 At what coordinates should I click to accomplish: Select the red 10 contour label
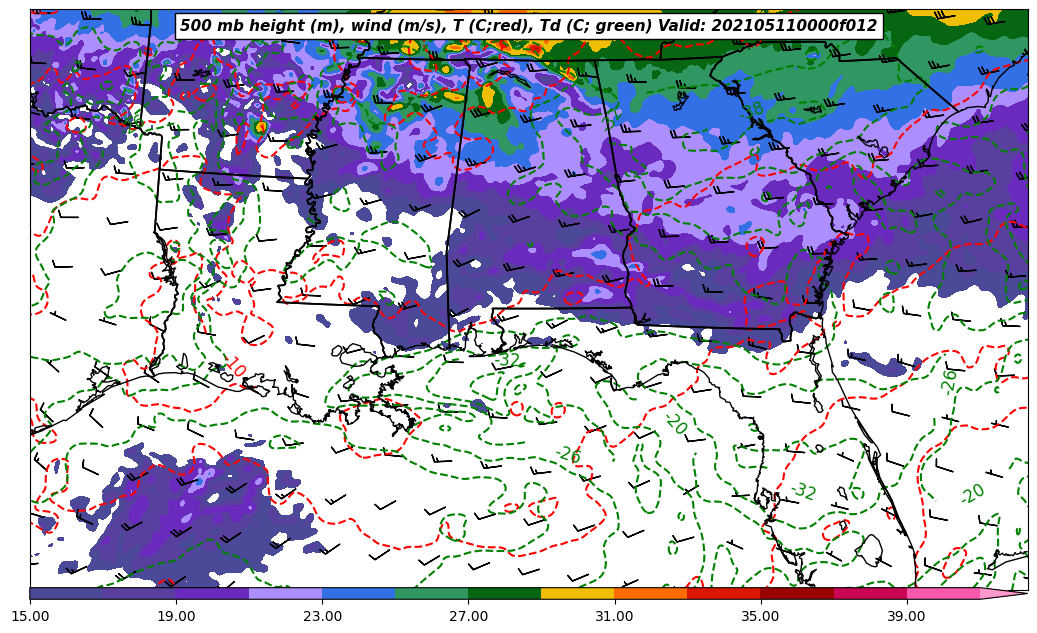pos(233,368)
